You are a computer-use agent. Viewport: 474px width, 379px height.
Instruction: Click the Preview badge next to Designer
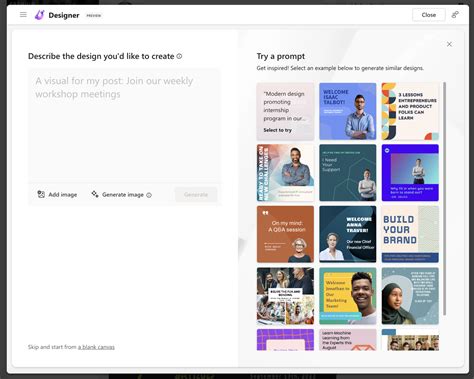click(x=94, y=15)
